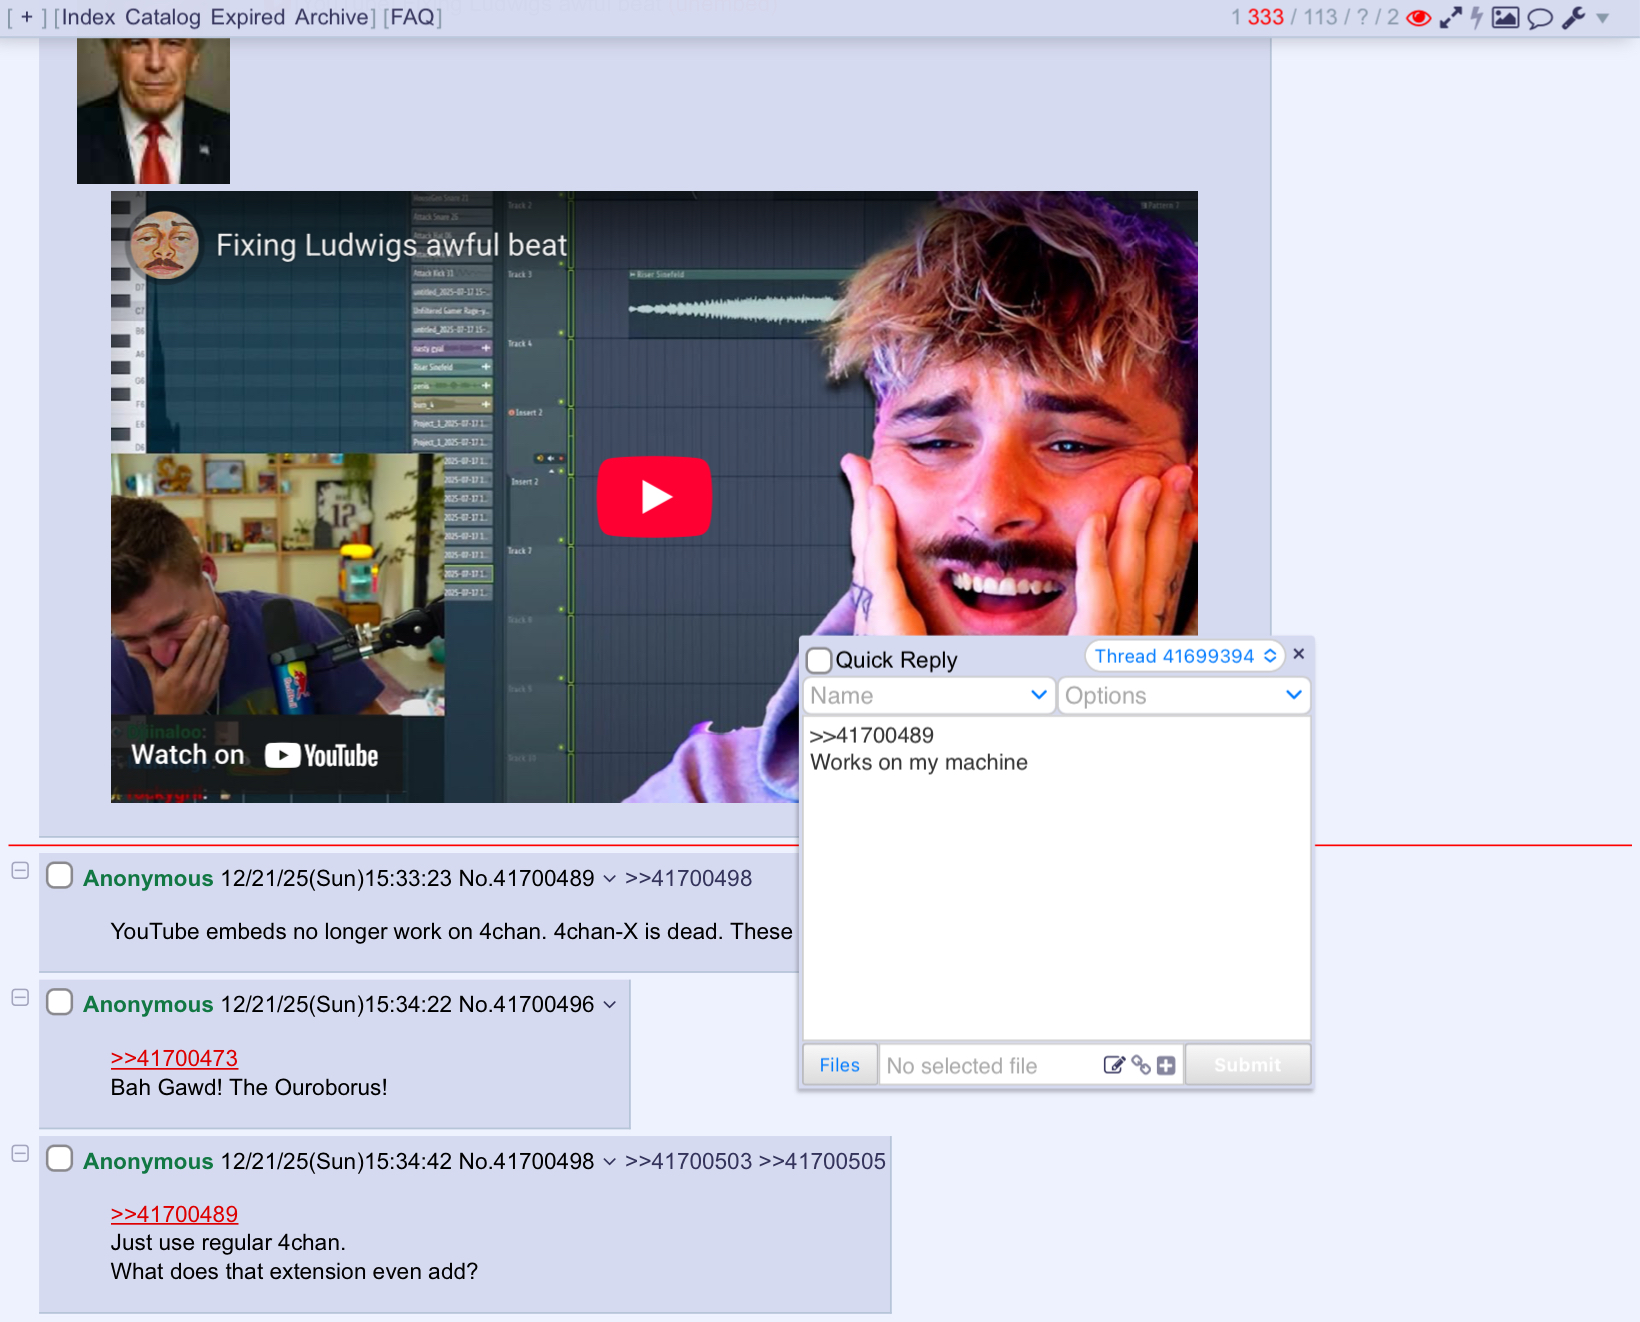1640x1322 pixels.
Task: Click text "Just use regular 4chan."
Action: pyautogui.click(x=228, y=1242)
